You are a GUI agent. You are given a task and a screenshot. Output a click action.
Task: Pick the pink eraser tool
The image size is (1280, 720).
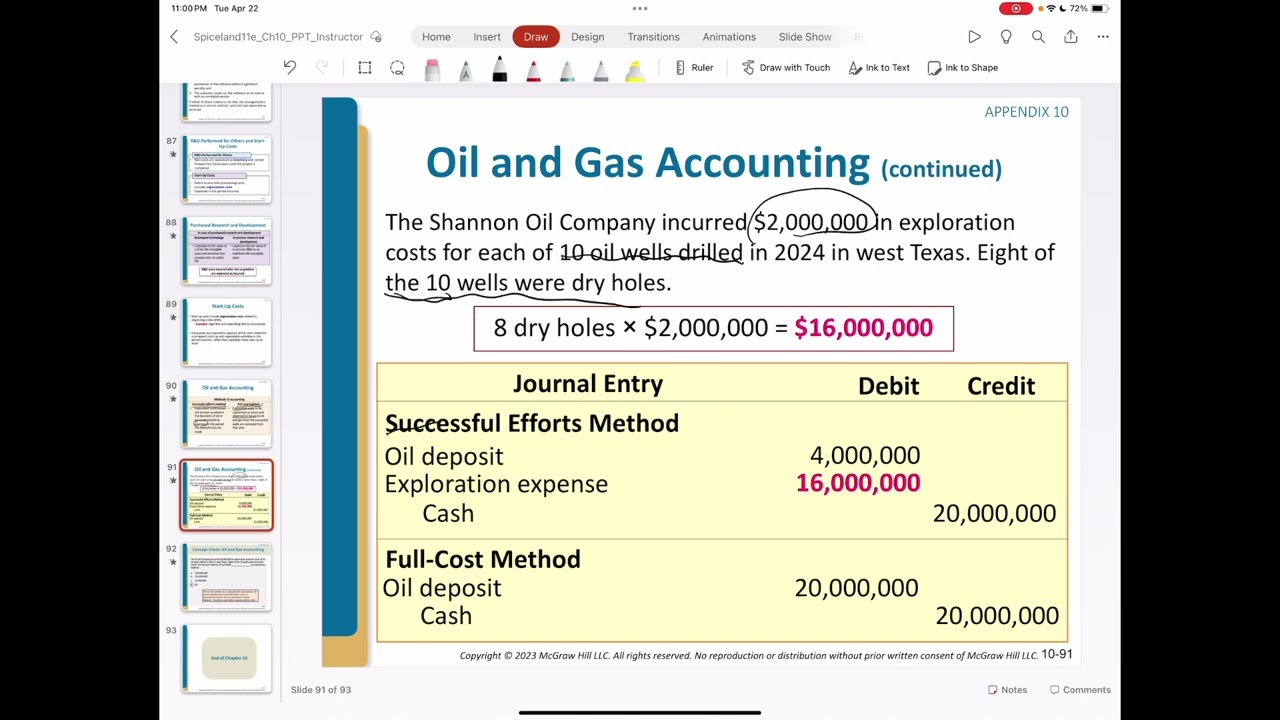click(x=432, y=69)
